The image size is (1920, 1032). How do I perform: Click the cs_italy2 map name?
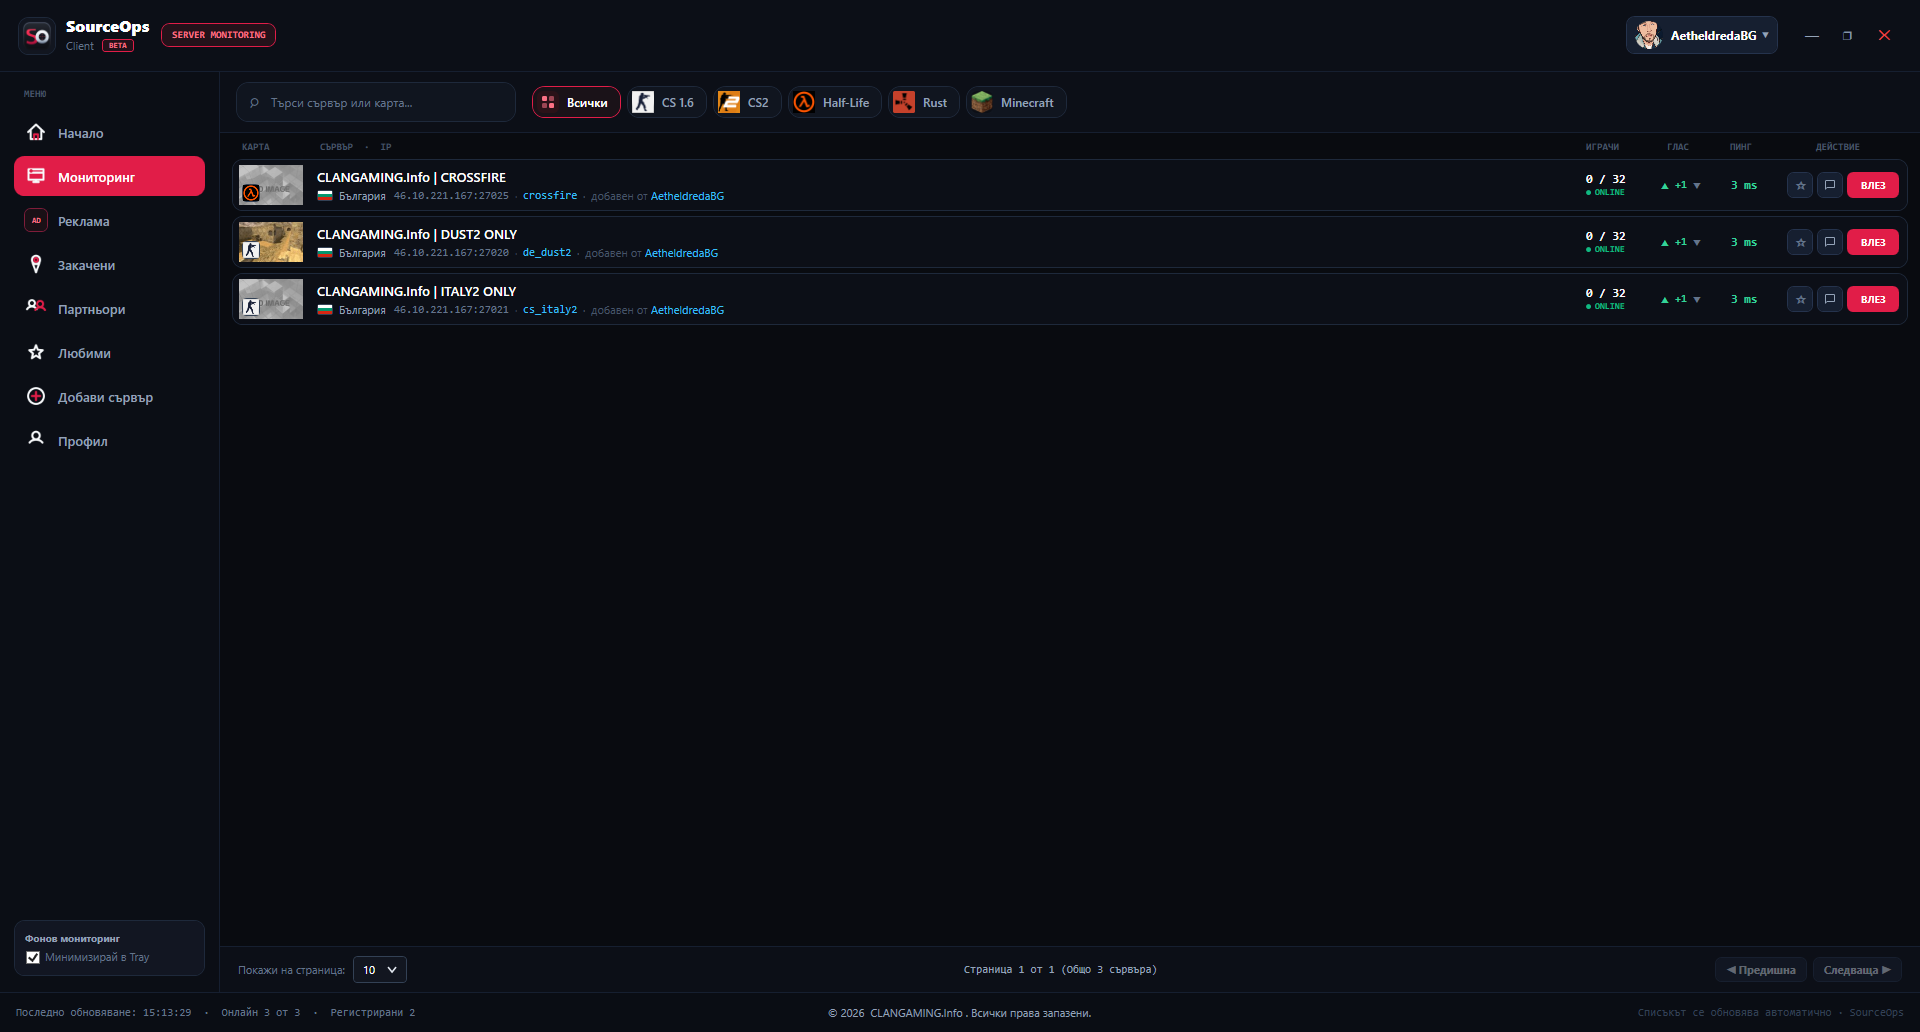550,310
